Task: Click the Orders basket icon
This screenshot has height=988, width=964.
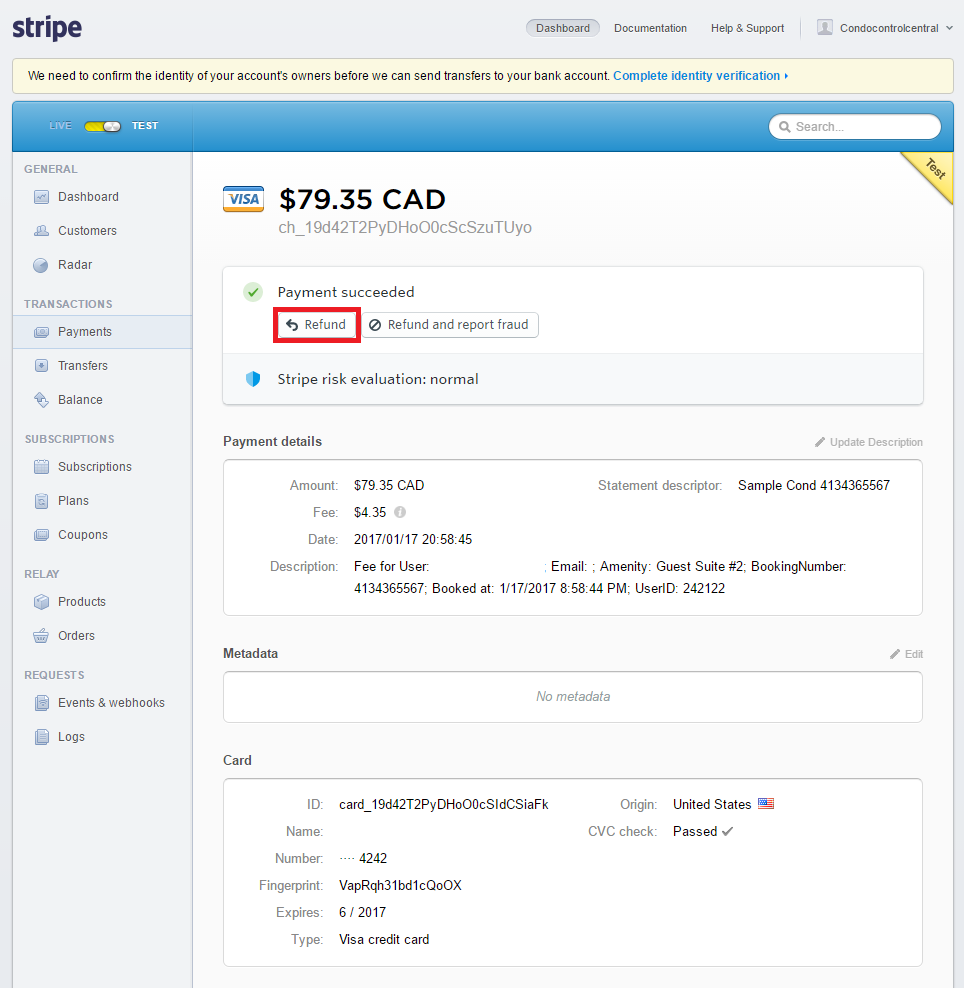Action: pos(41,636)
